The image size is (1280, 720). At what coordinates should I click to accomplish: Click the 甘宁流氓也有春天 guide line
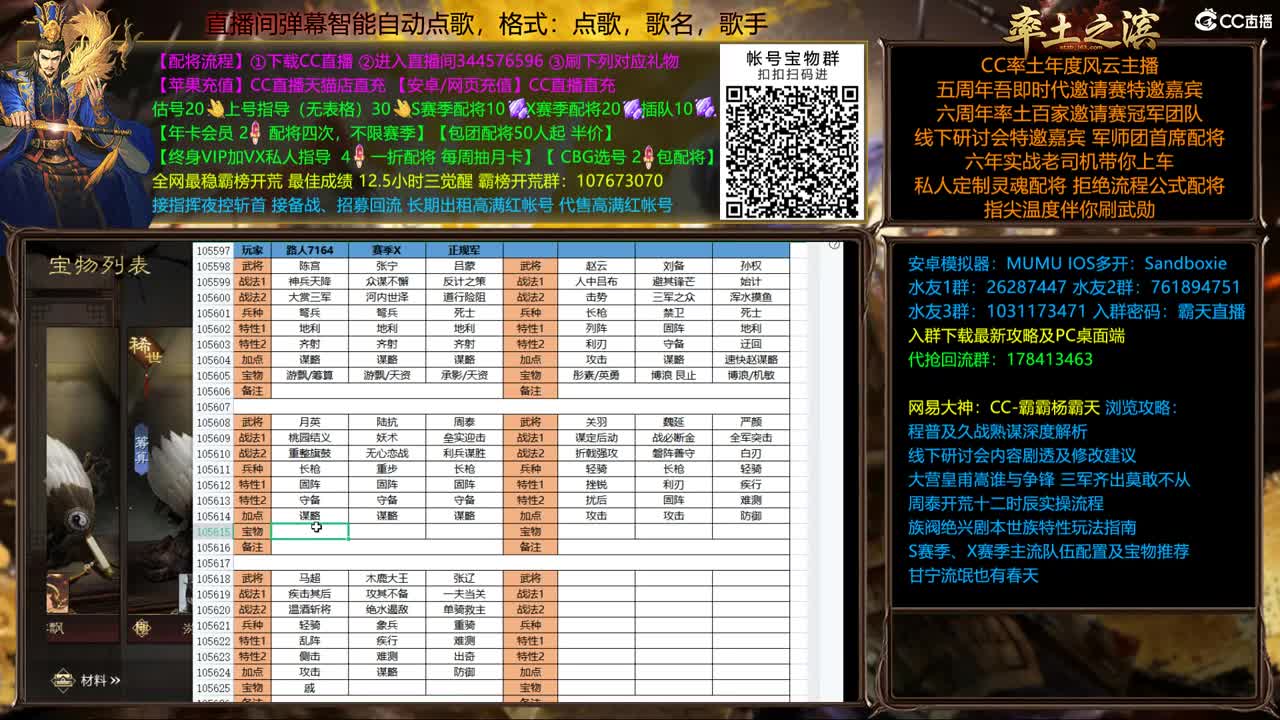[973, 575]
